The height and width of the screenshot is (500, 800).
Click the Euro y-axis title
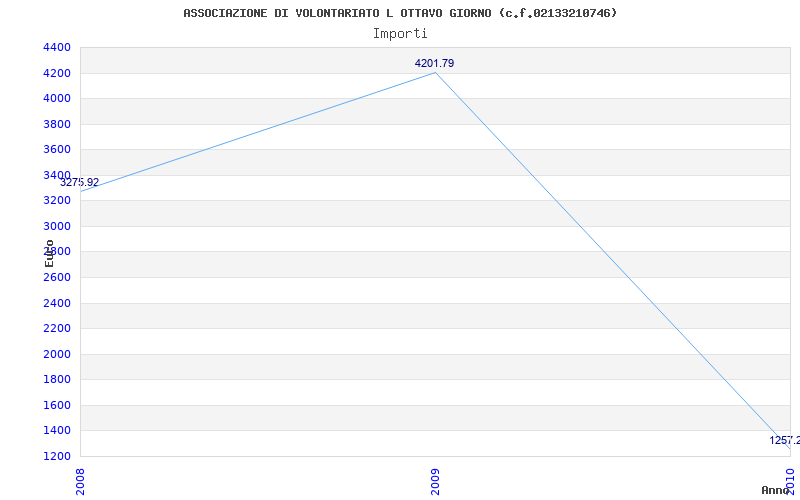(49, 253)
